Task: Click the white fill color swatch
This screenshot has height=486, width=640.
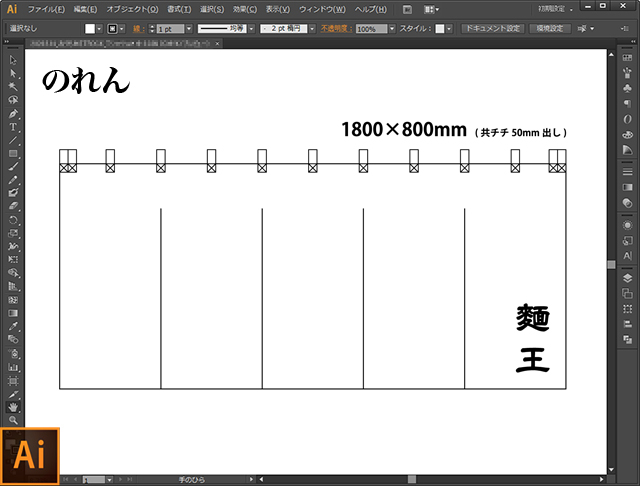Action: pos(90,29)
